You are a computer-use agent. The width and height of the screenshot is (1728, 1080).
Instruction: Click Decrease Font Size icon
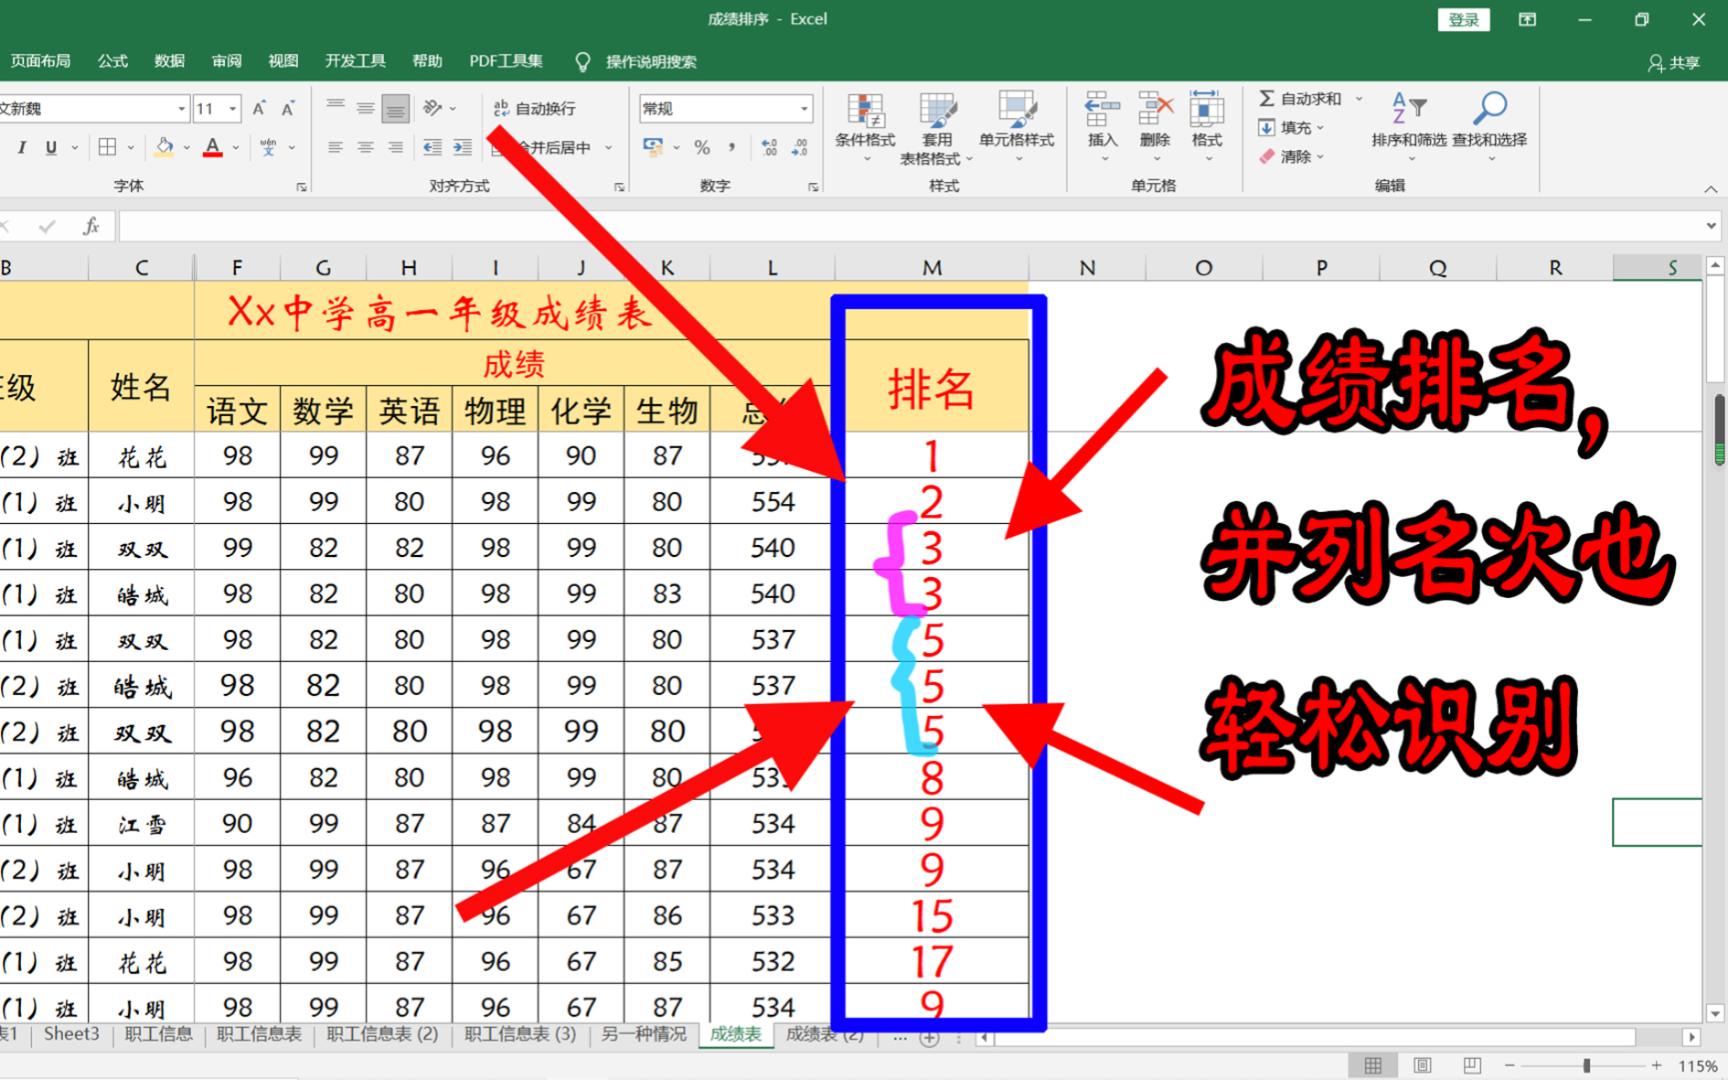pyautogui.click(x=288, y=108)
